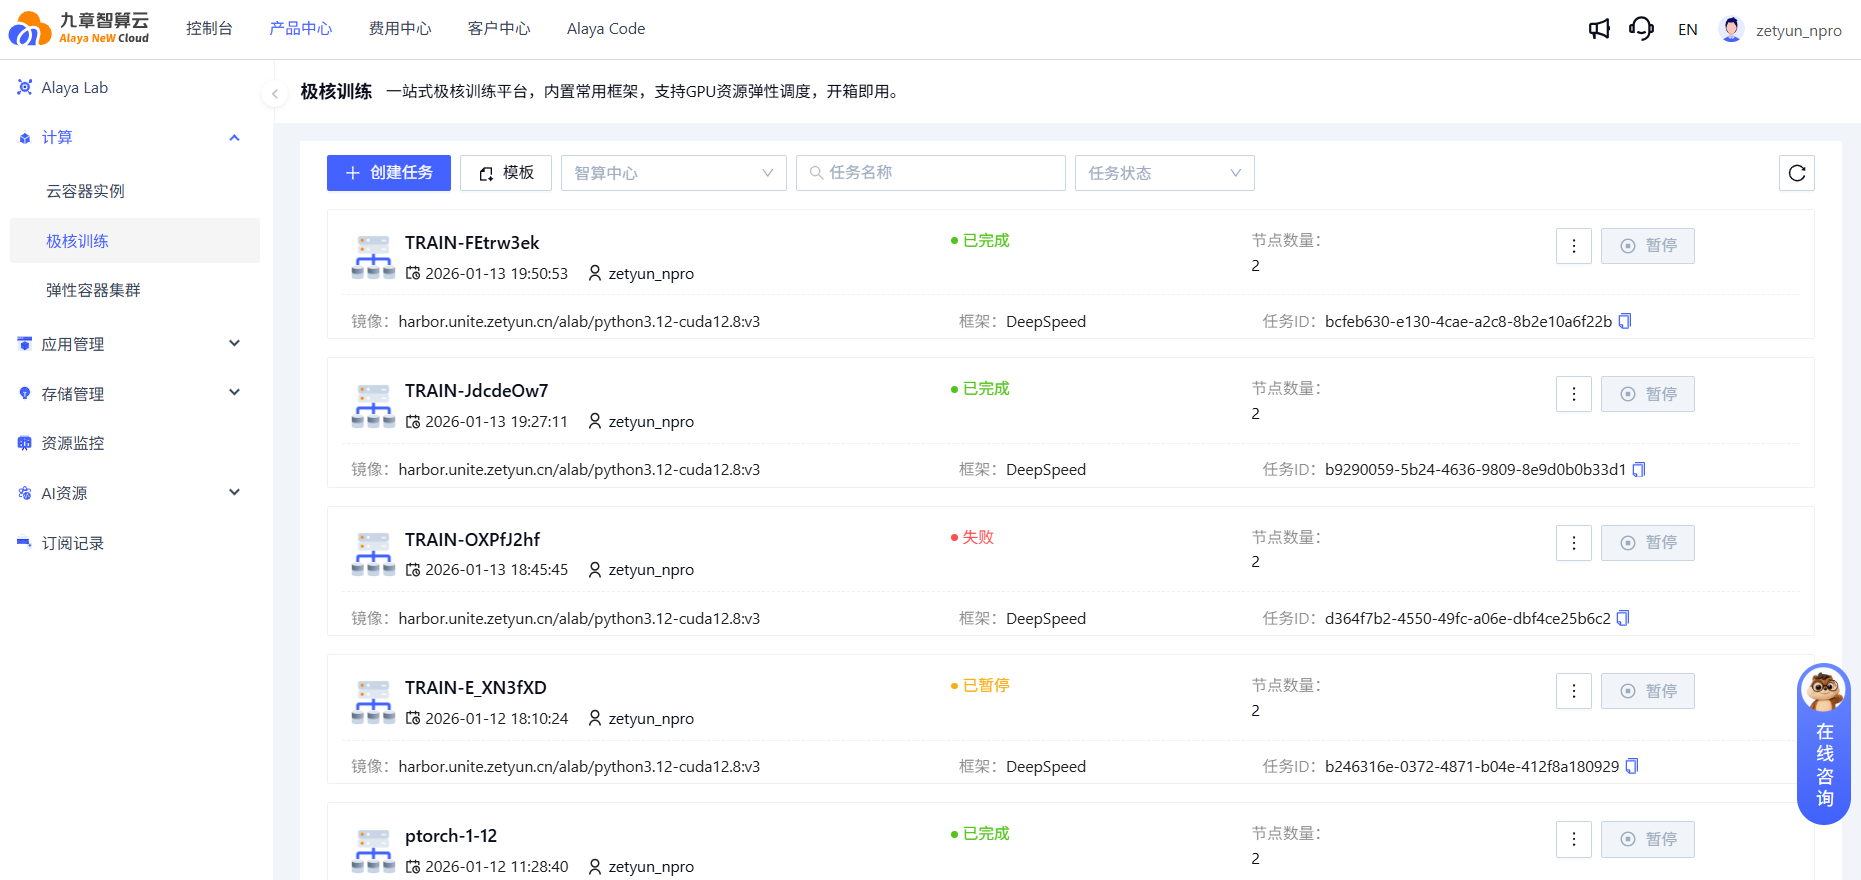Open task TRAIN-FEtrw3ek by its name
Screen dimensions: 1861x880
tap(472, 243)
